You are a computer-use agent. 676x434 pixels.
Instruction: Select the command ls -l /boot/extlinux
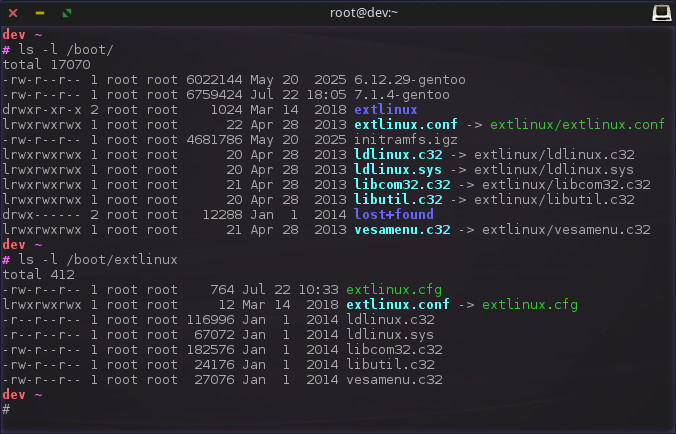coord(98,260)
